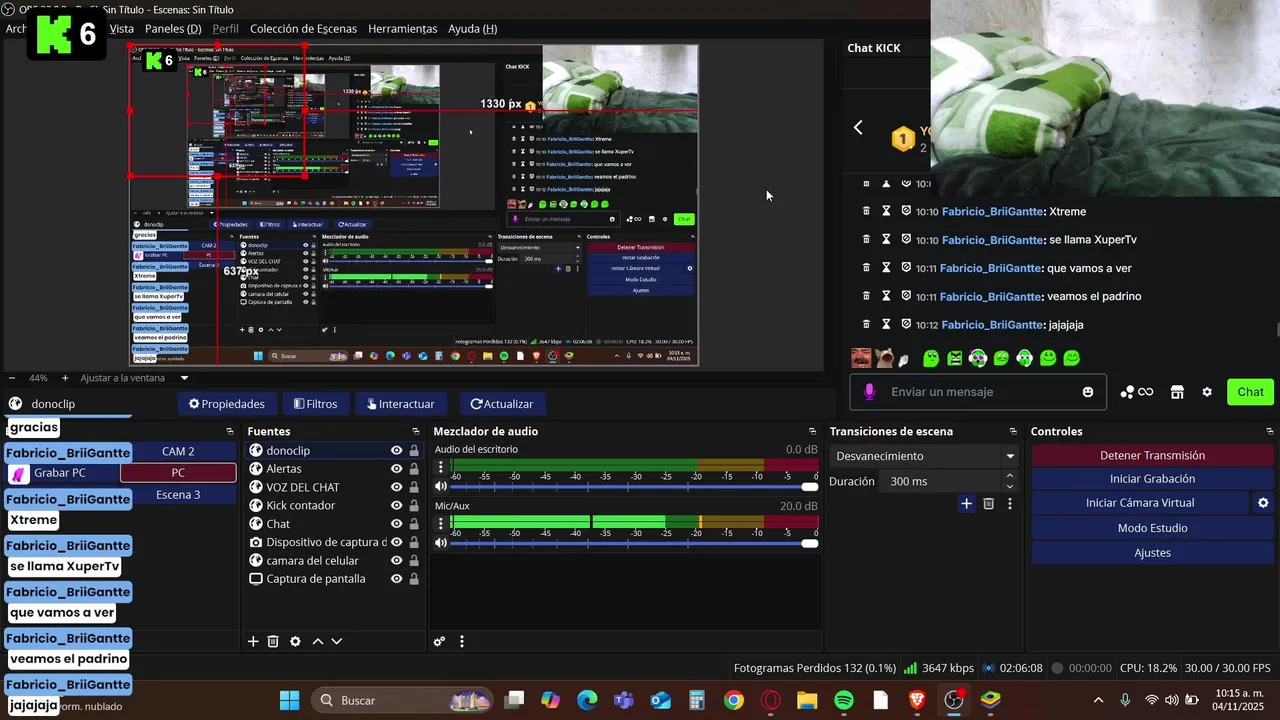Viewport: 1280px width, 720px height.
Task: Click the Kick chat back arrow
Action: click(x=858, y=127)
